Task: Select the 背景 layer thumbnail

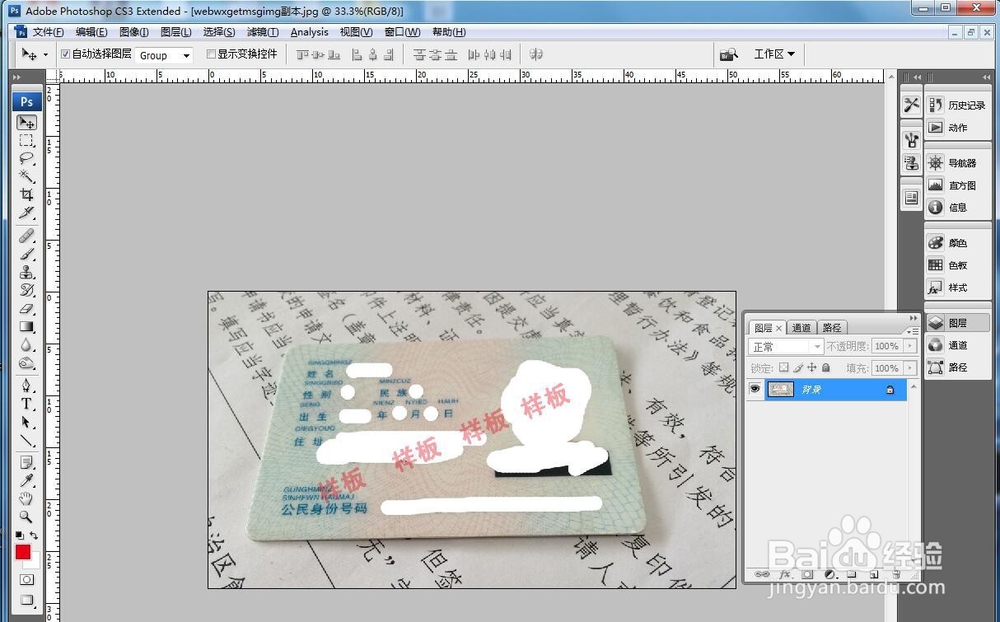Action: click(x=780, y=389)
